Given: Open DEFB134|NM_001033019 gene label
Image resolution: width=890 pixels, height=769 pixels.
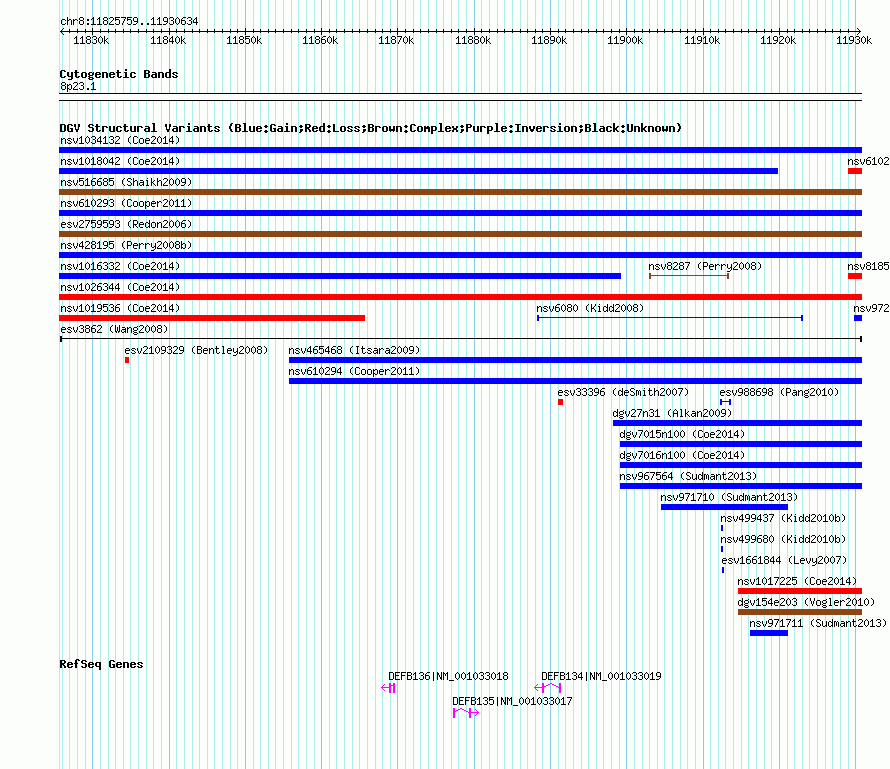Looking at the screenshot, I should point(601,676).
